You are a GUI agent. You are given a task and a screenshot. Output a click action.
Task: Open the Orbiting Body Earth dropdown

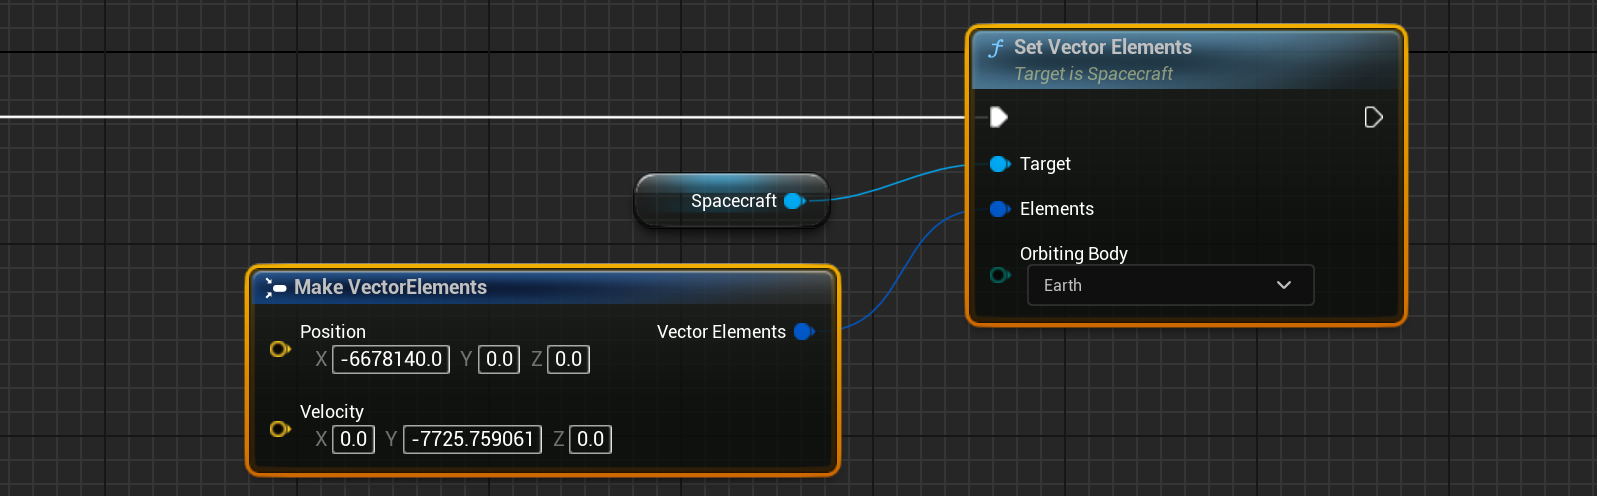[1170, 285]
